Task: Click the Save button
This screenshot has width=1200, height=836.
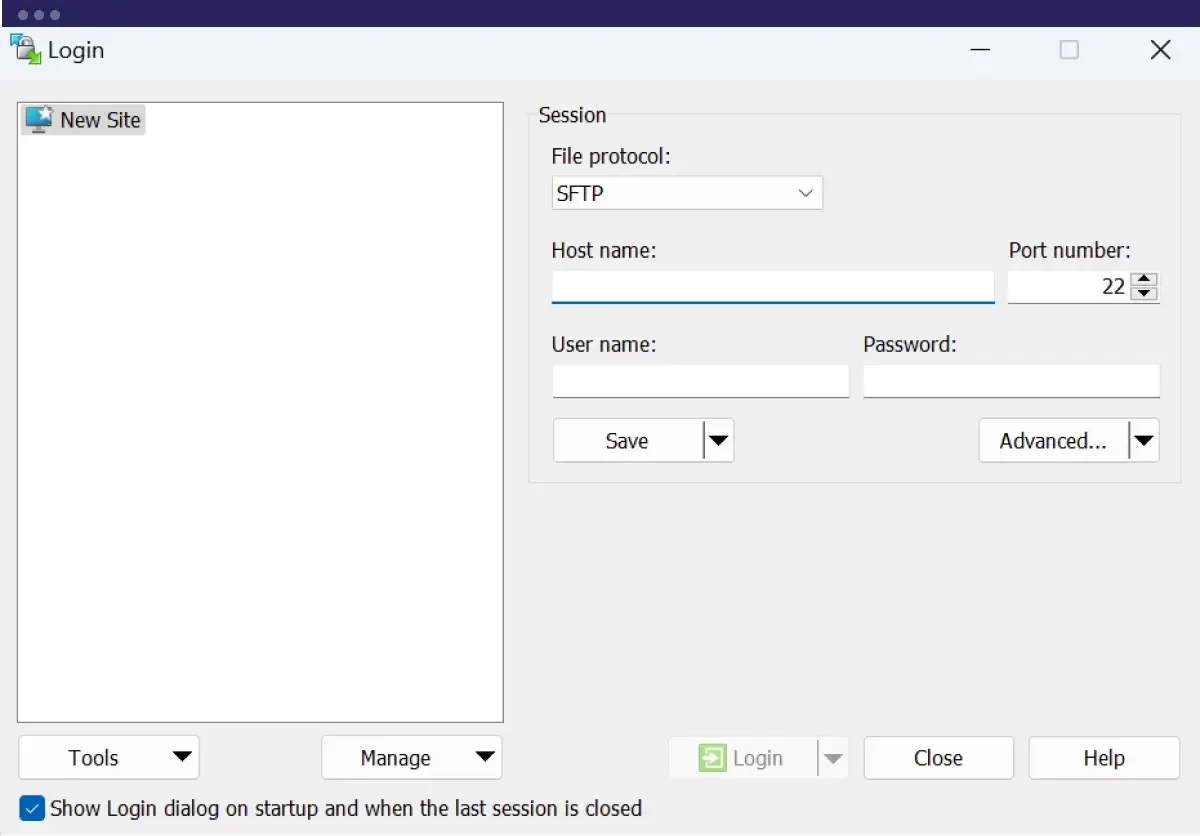Action: [x=627, y=441]
